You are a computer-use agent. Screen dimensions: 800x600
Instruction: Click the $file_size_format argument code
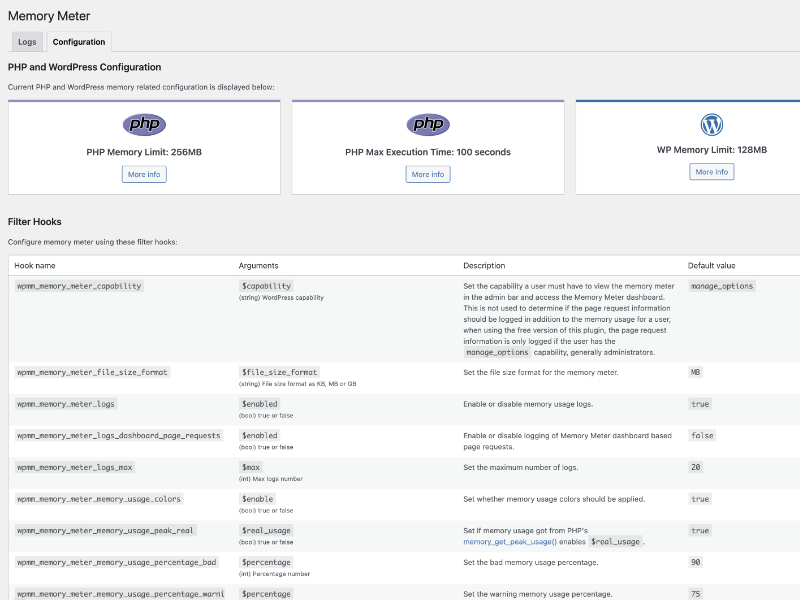coord(280,372)
